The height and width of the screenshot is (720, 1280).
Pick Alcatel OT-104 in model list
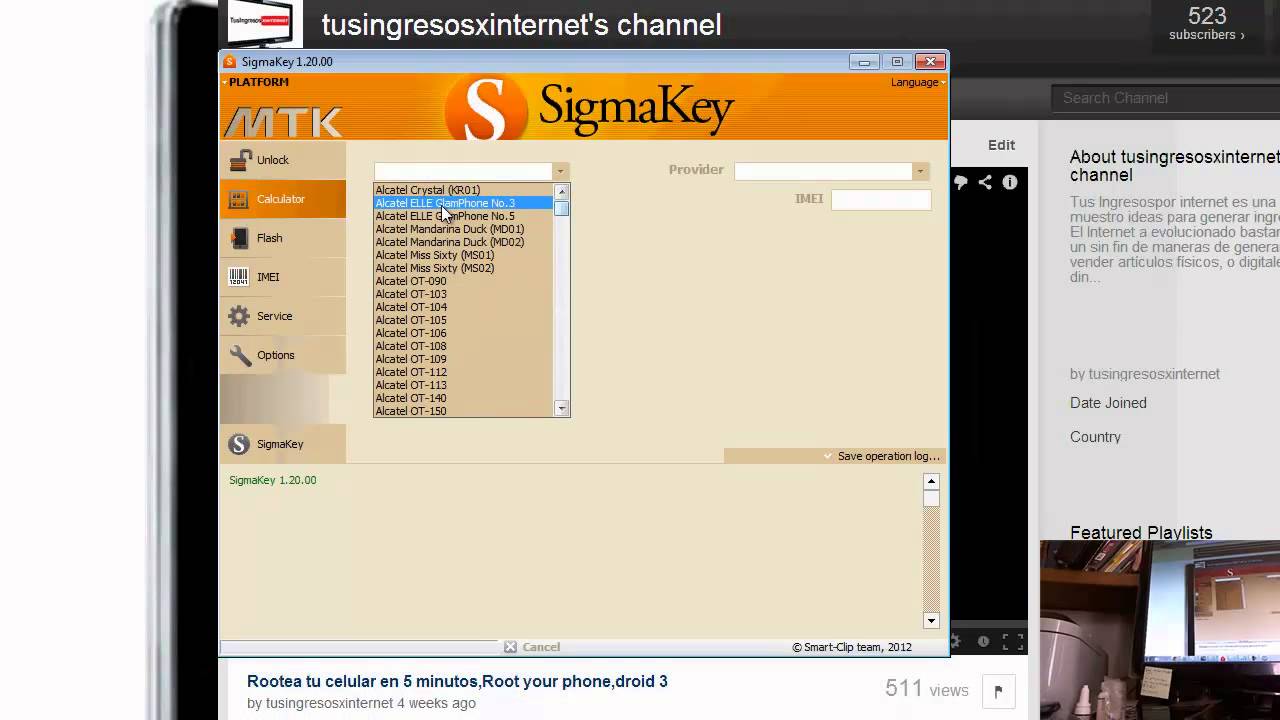[x=463, y=307]
